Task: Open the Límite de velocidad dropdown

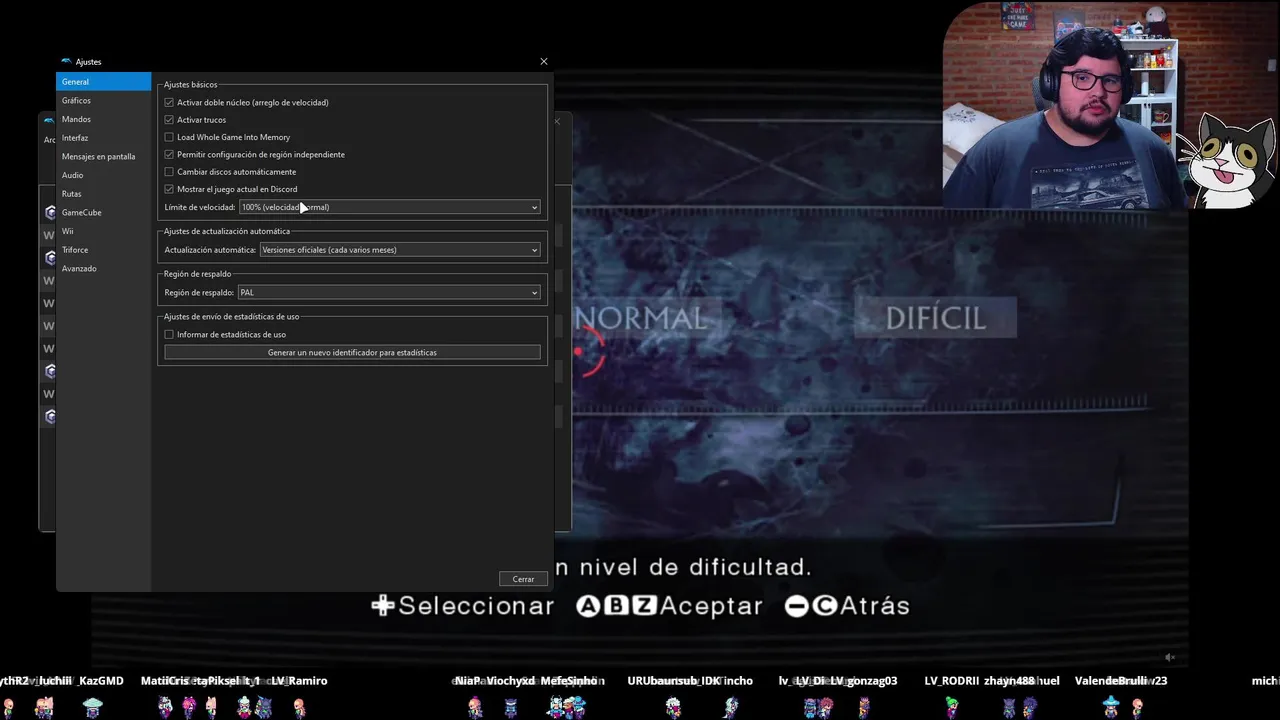Action: tap(390, 207)
